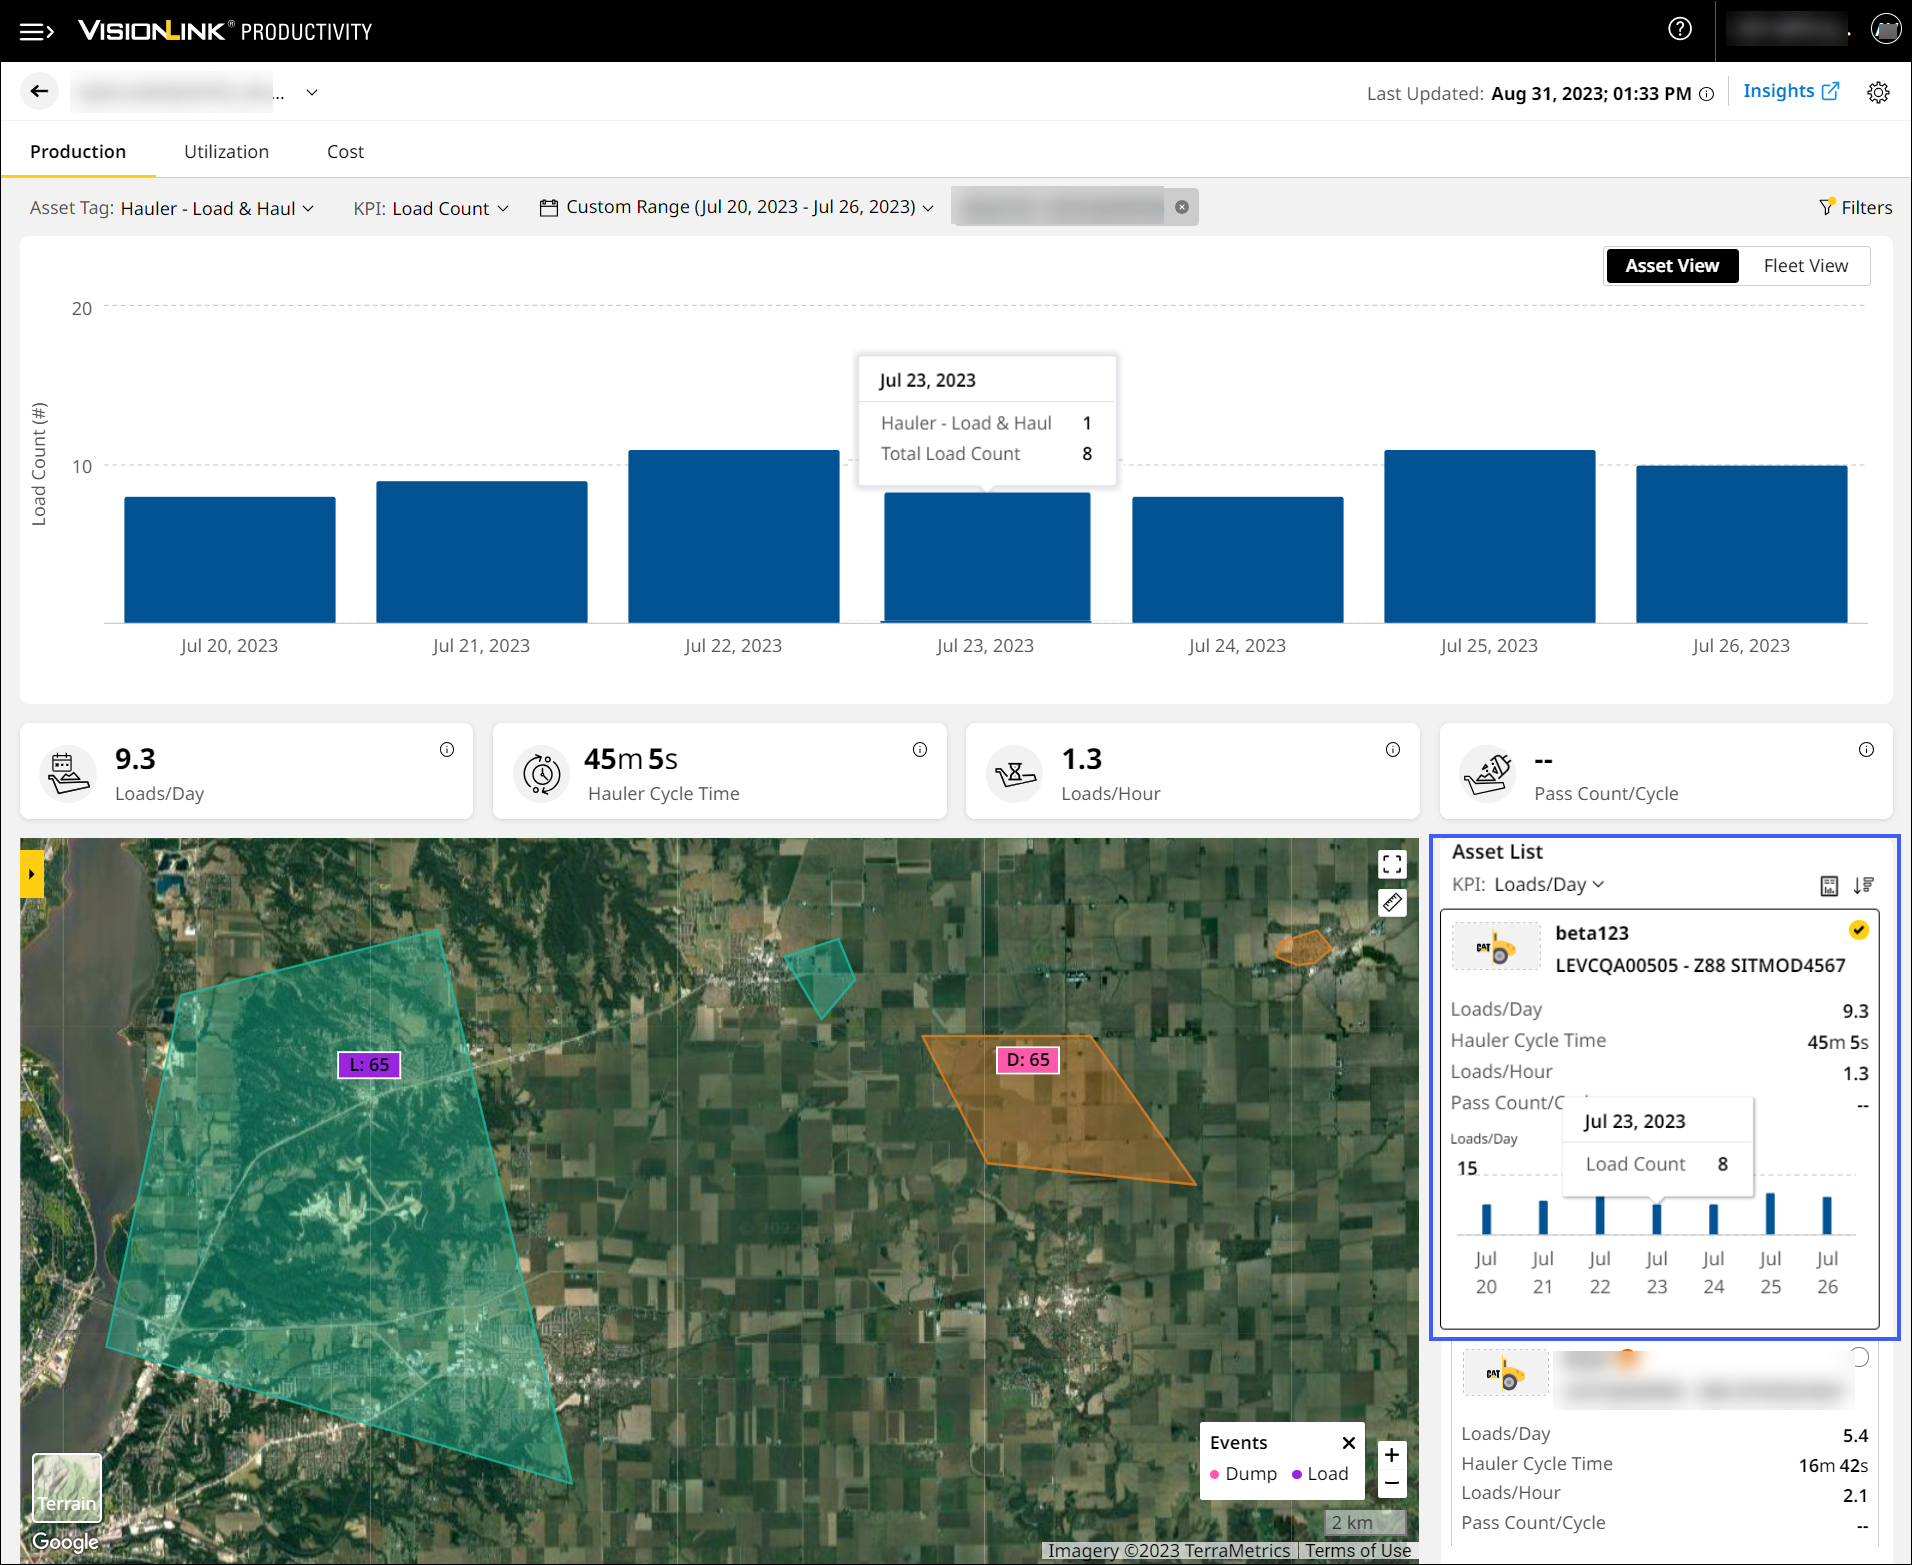Open the Filters panel
The width and height of the screenshot is (1912, 1565).
coord(1855,207)
